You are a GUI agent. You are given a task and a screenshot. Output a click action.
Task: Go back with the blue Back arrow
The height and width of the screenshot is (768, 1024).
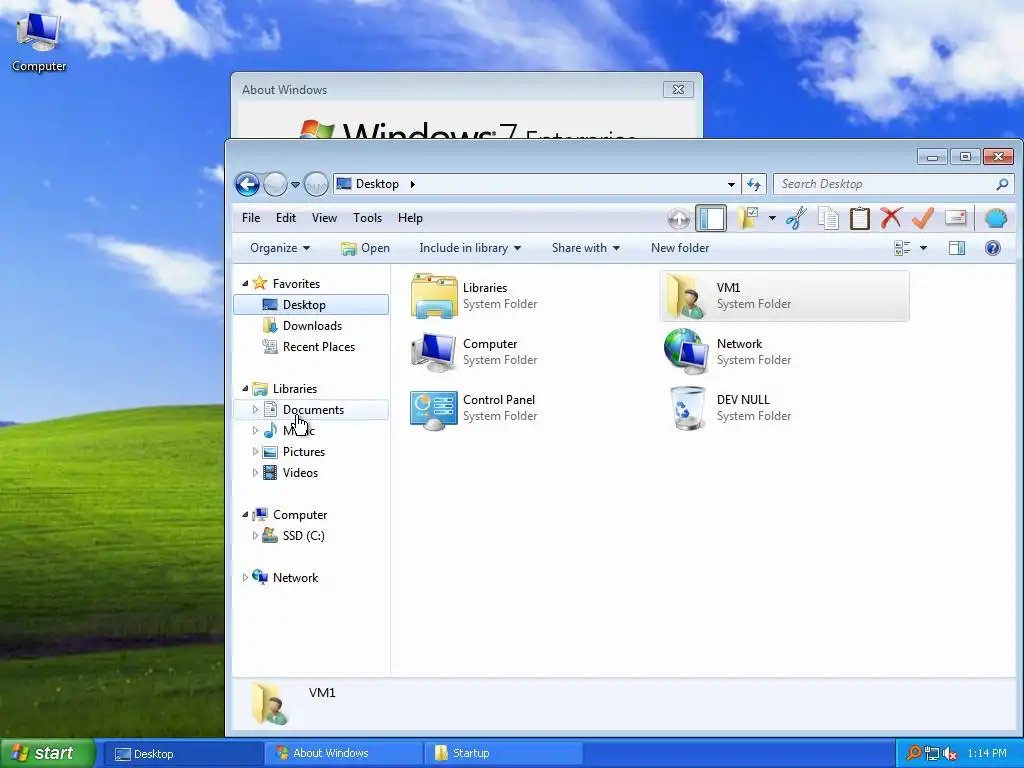point(248,185)
